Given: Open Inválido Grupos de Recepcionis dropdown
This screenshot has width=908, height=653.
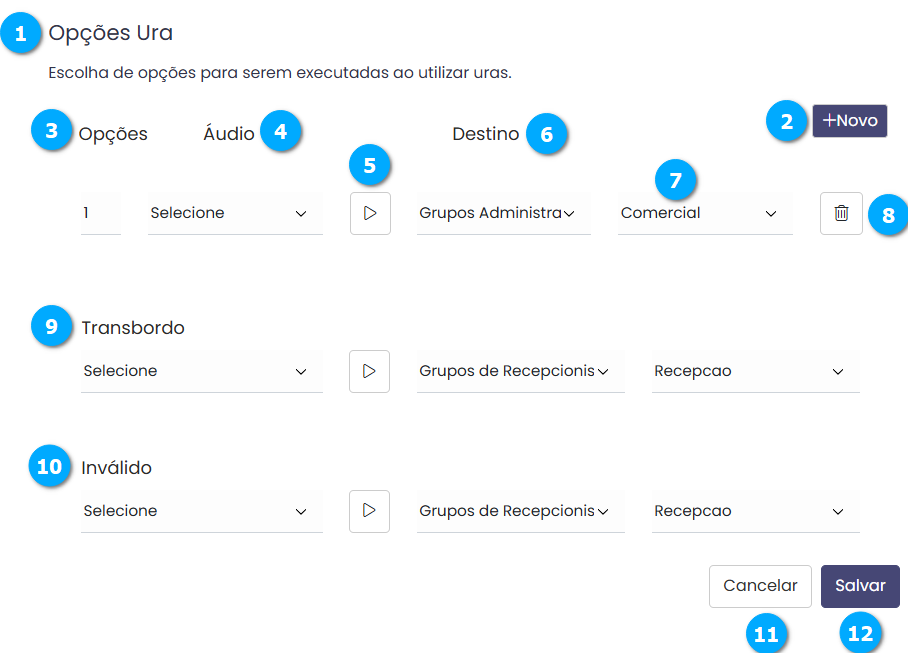Looking at the screenshot, I should coord(520,511).
